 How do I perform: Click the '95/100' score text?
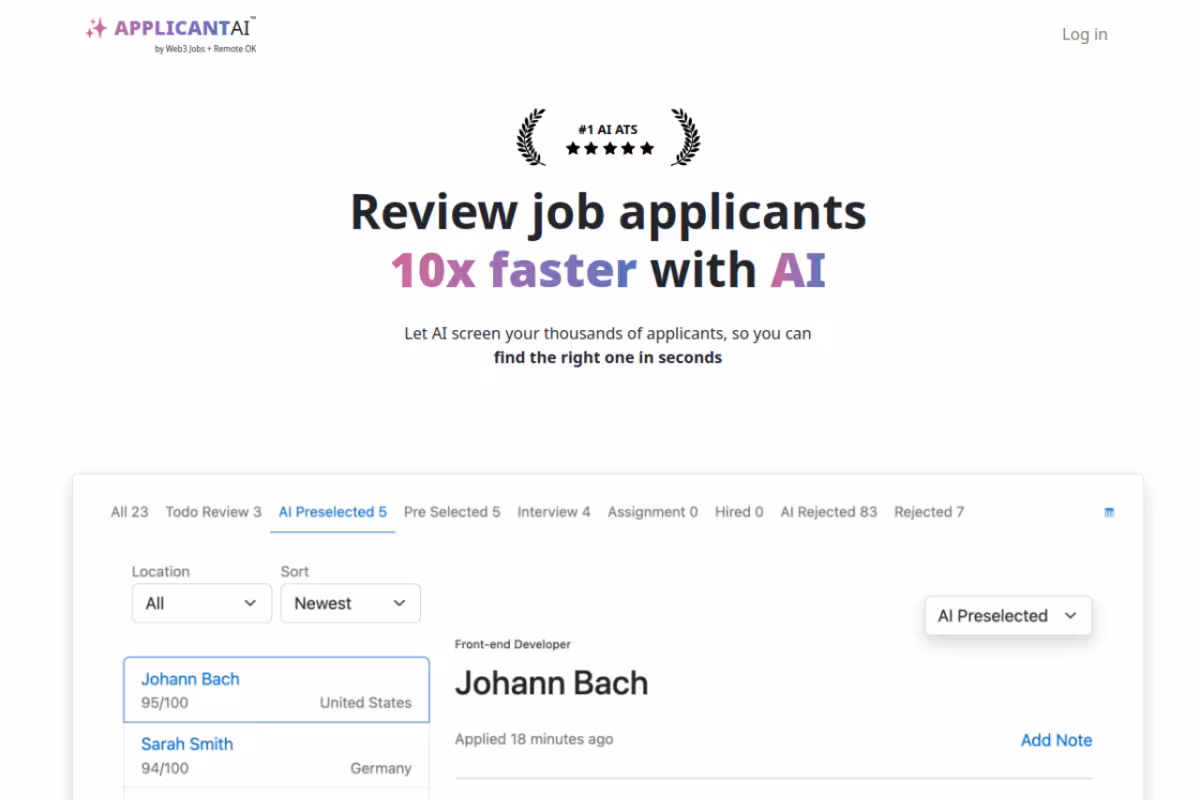point(165,703)
